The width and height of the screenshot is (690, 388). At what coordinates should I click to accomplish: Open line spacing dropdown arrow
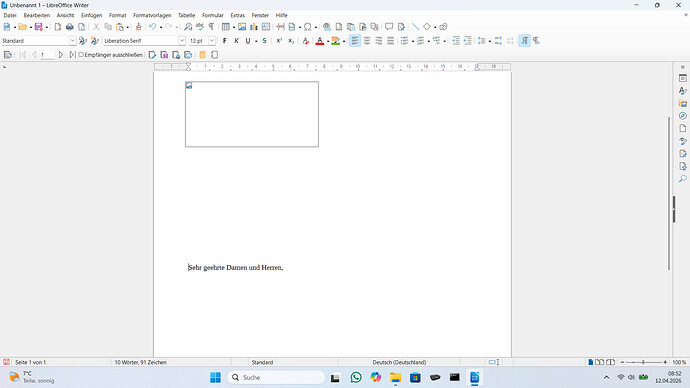(490, 41)
